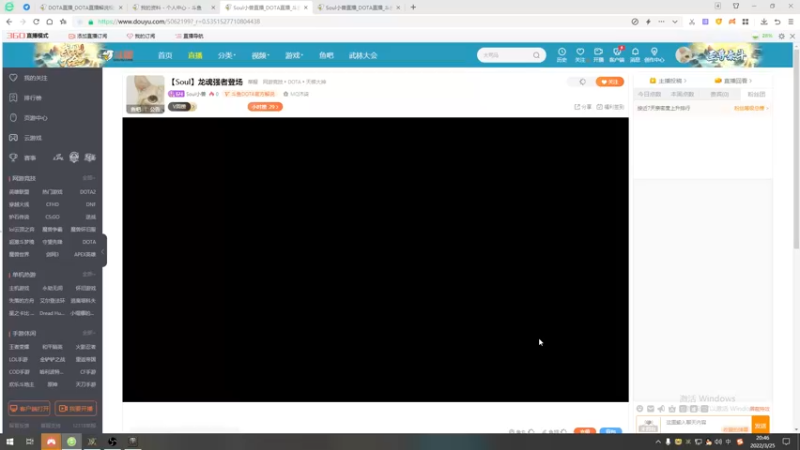Image resolution: width=800 pixels, height=450 pixels.
Task: Toggle the switch next to follow button
Action: pyautogui.click(x=582, y=82)
